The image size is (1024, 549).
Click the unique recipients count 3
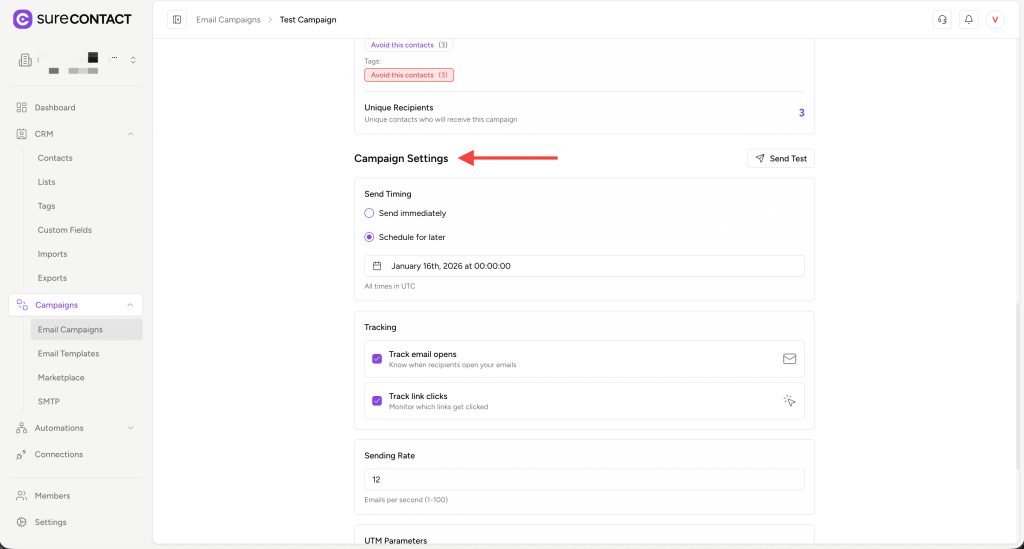click(x=801, y=113)
